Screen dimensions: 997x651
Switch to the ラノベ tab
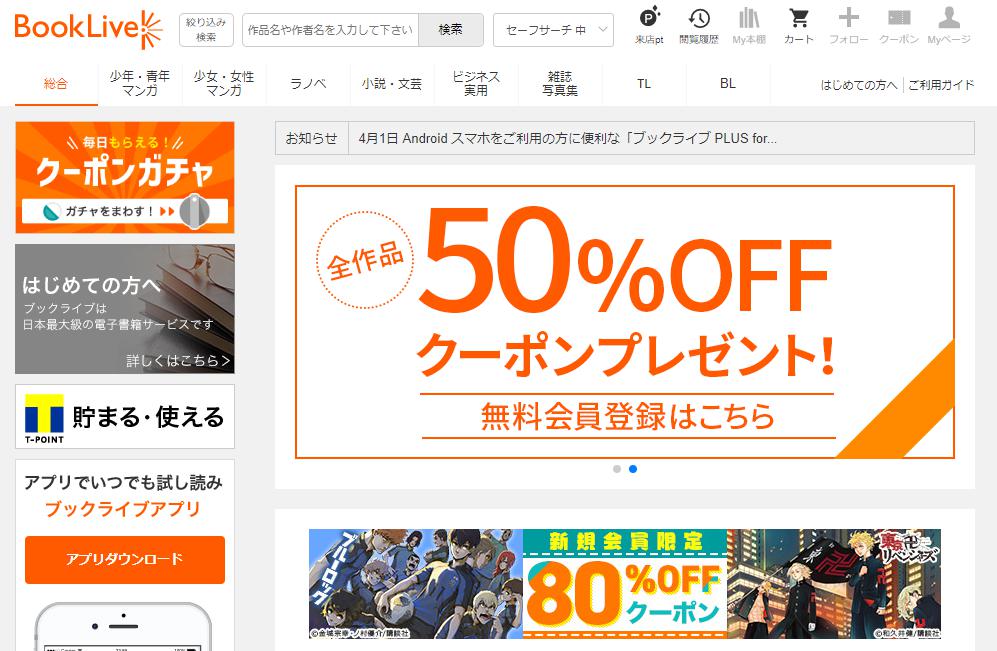coord(308,83)
